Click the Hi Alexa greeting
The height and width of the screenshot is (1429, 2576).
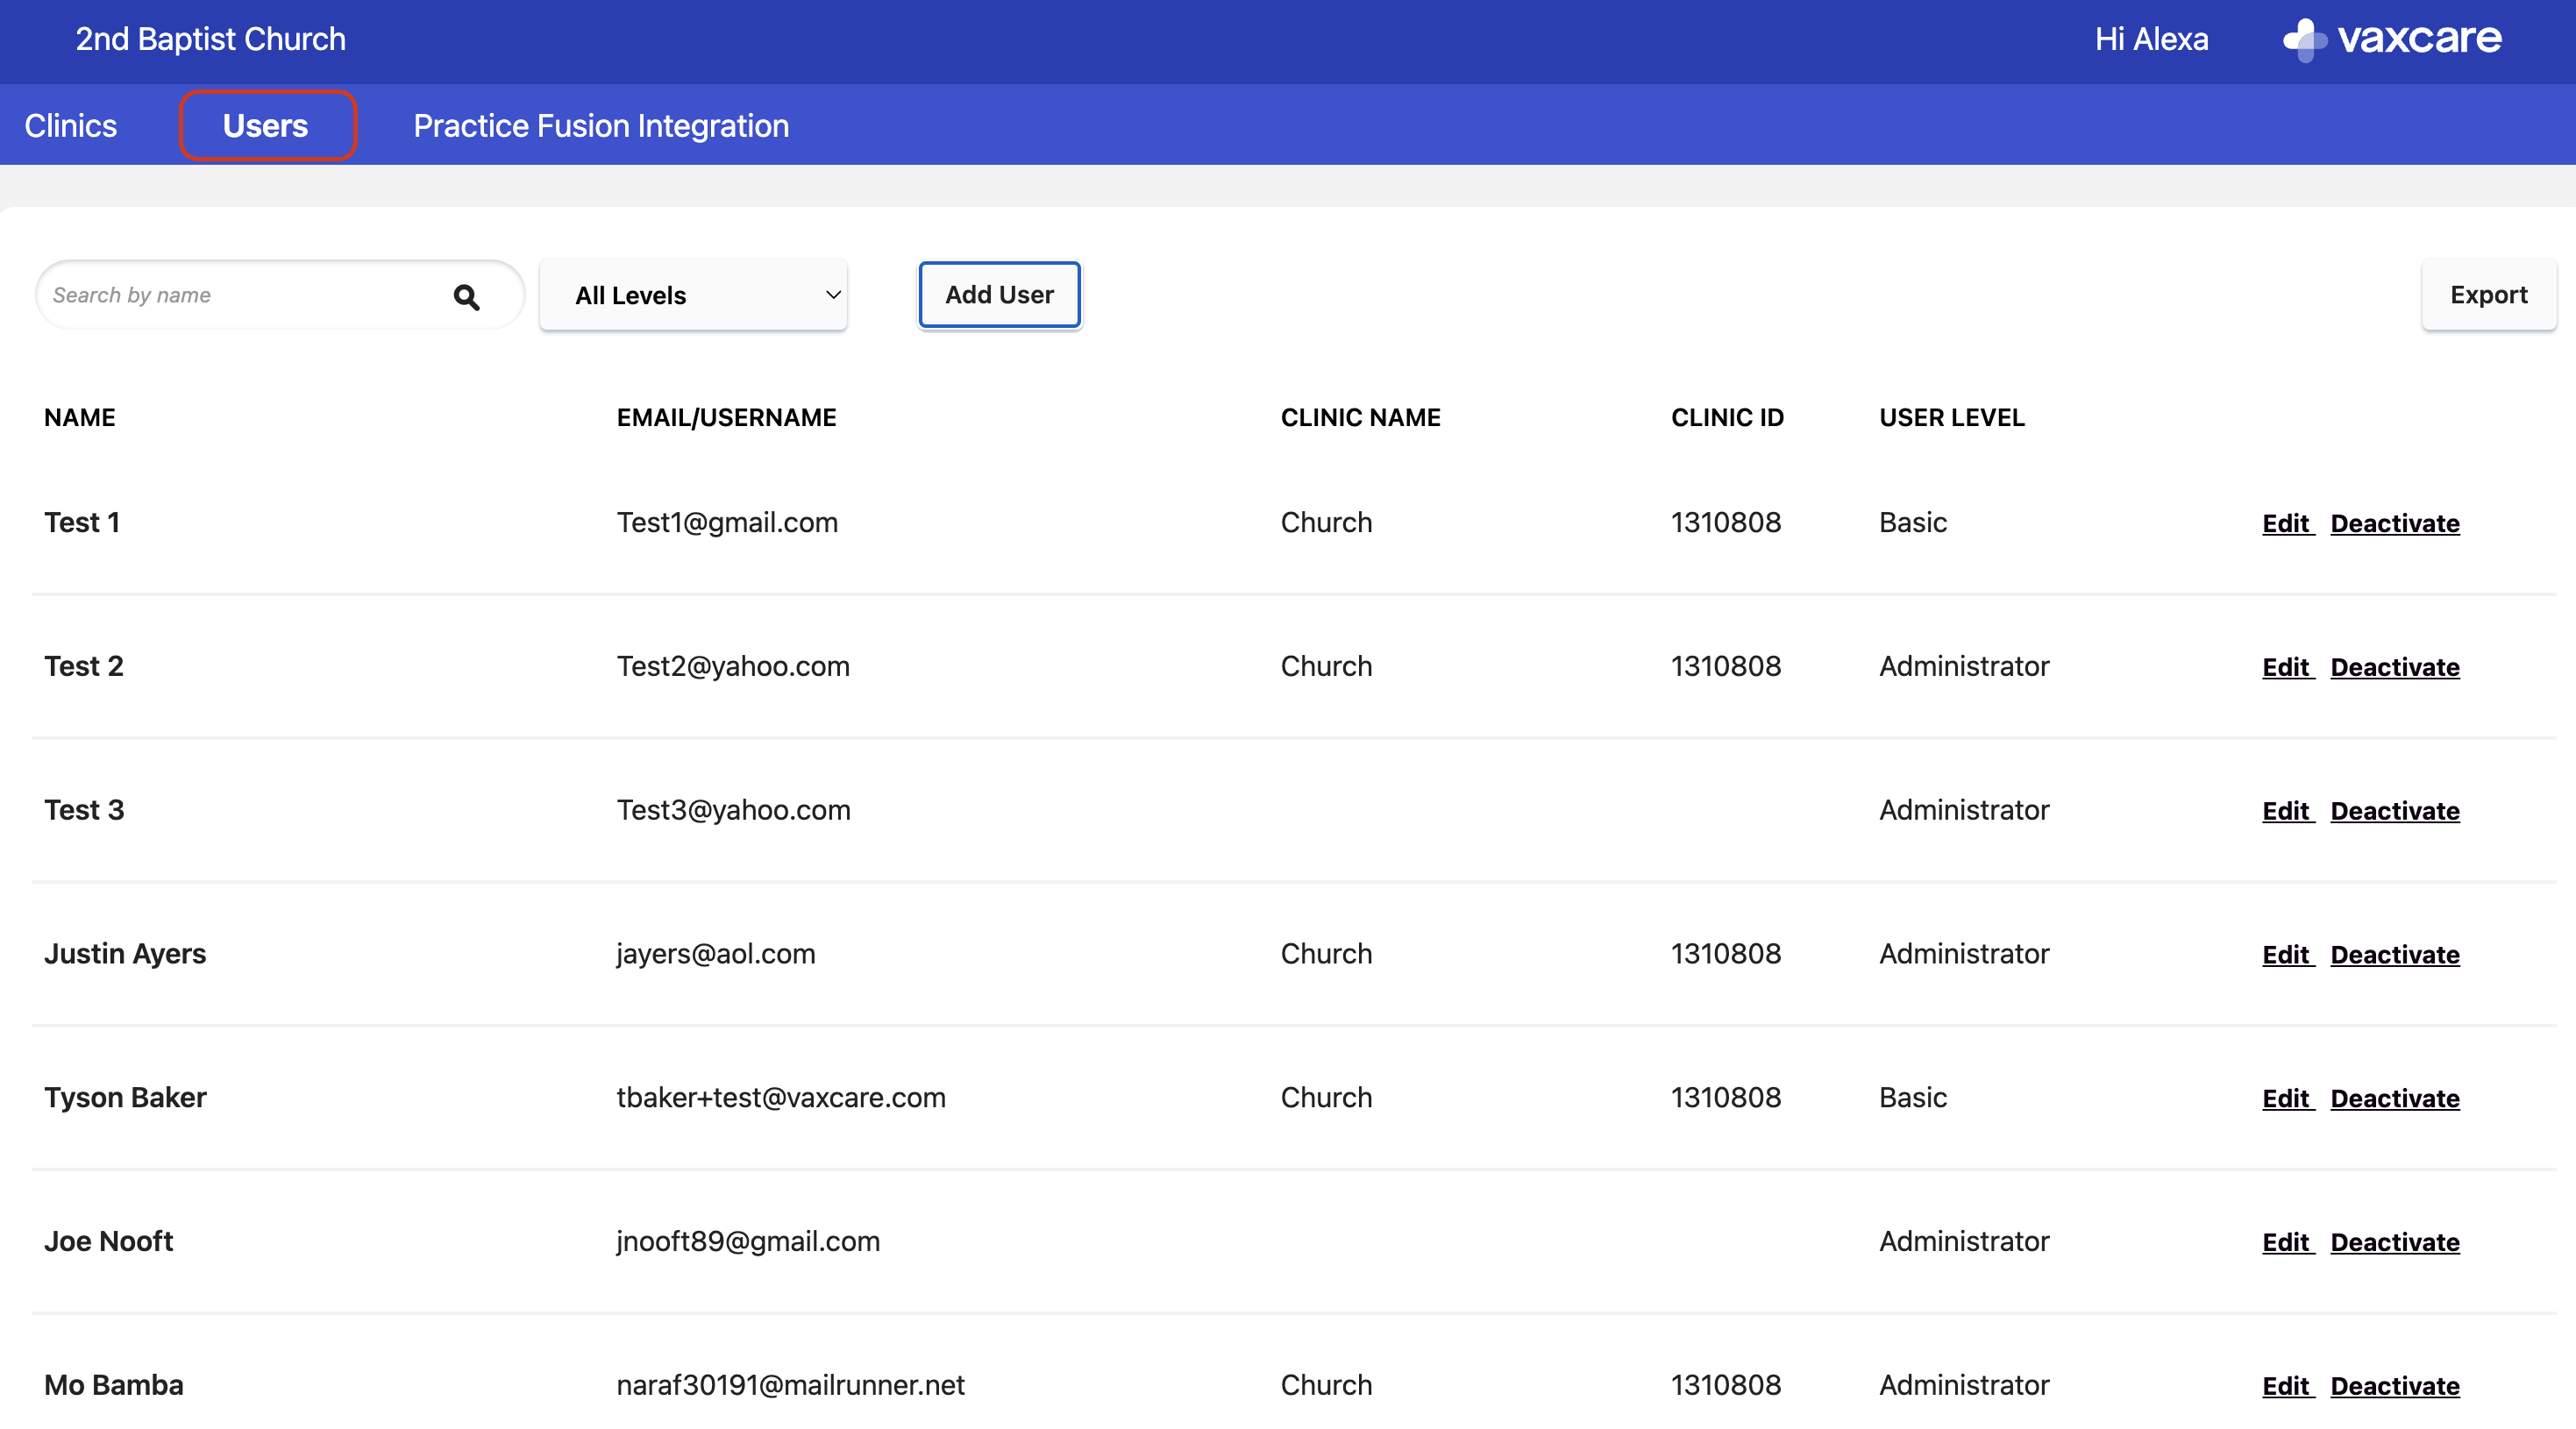click(2151, 40)
